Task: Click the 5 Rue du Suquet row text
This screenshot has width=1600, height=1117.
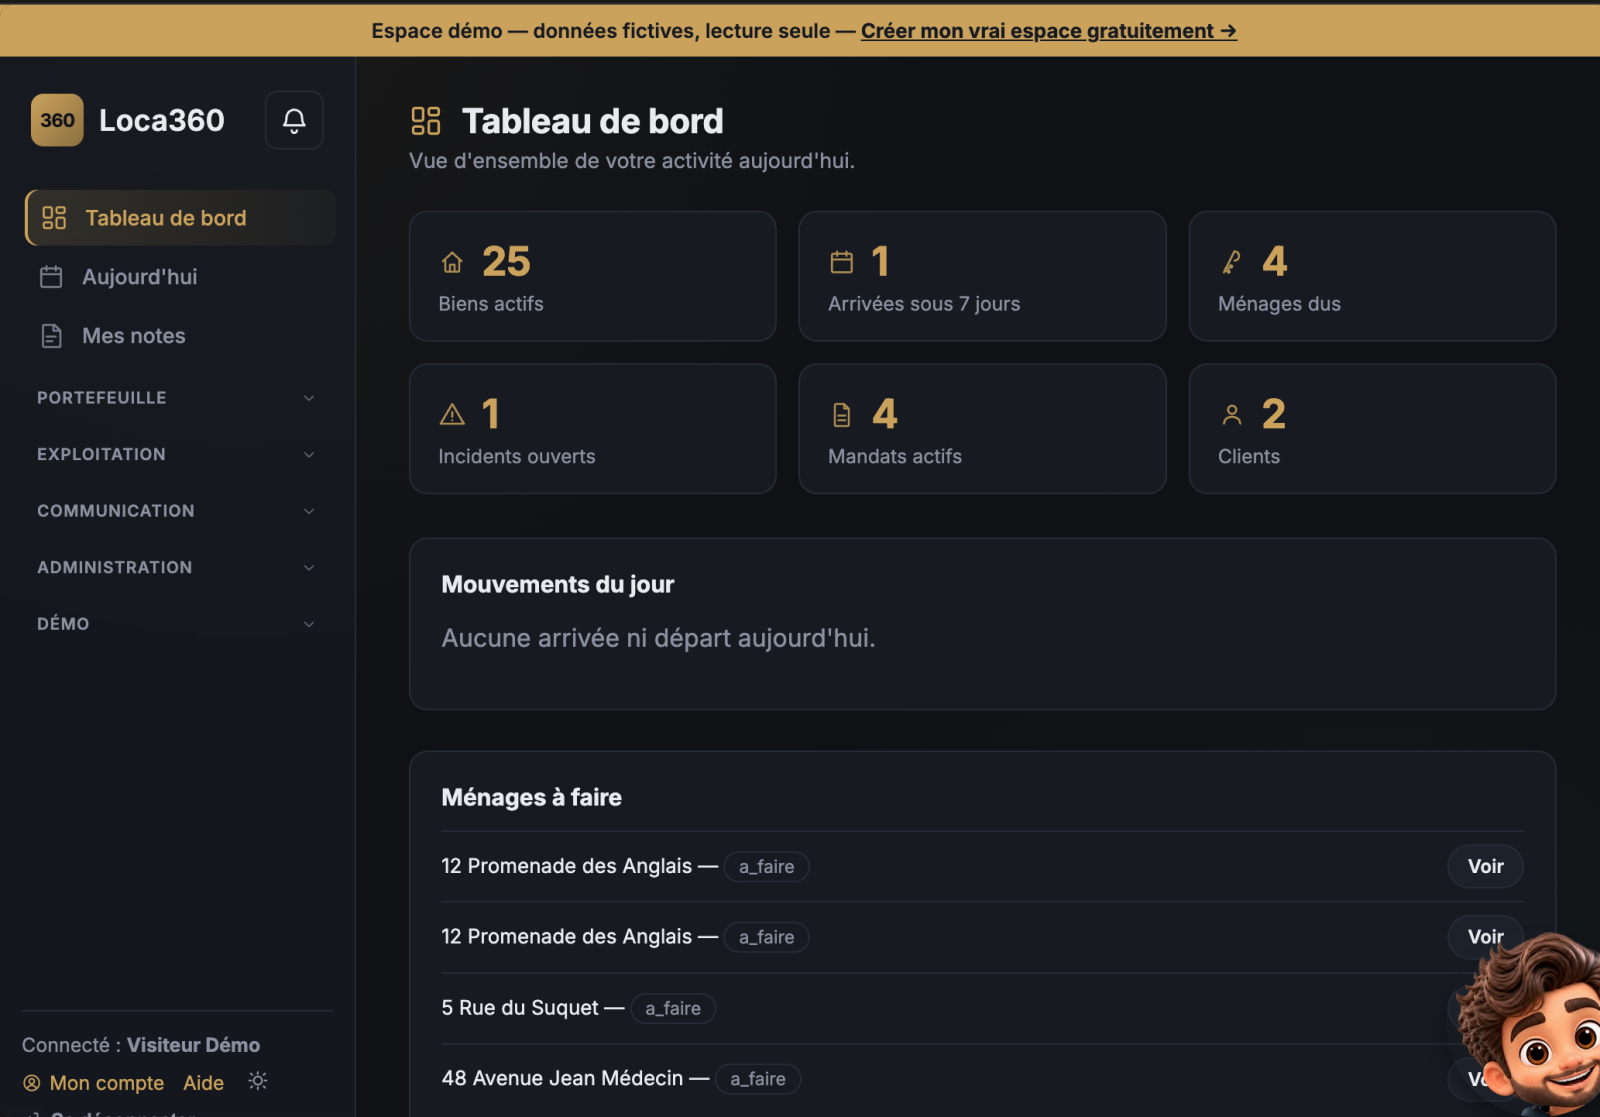Action: (520, 1008)
